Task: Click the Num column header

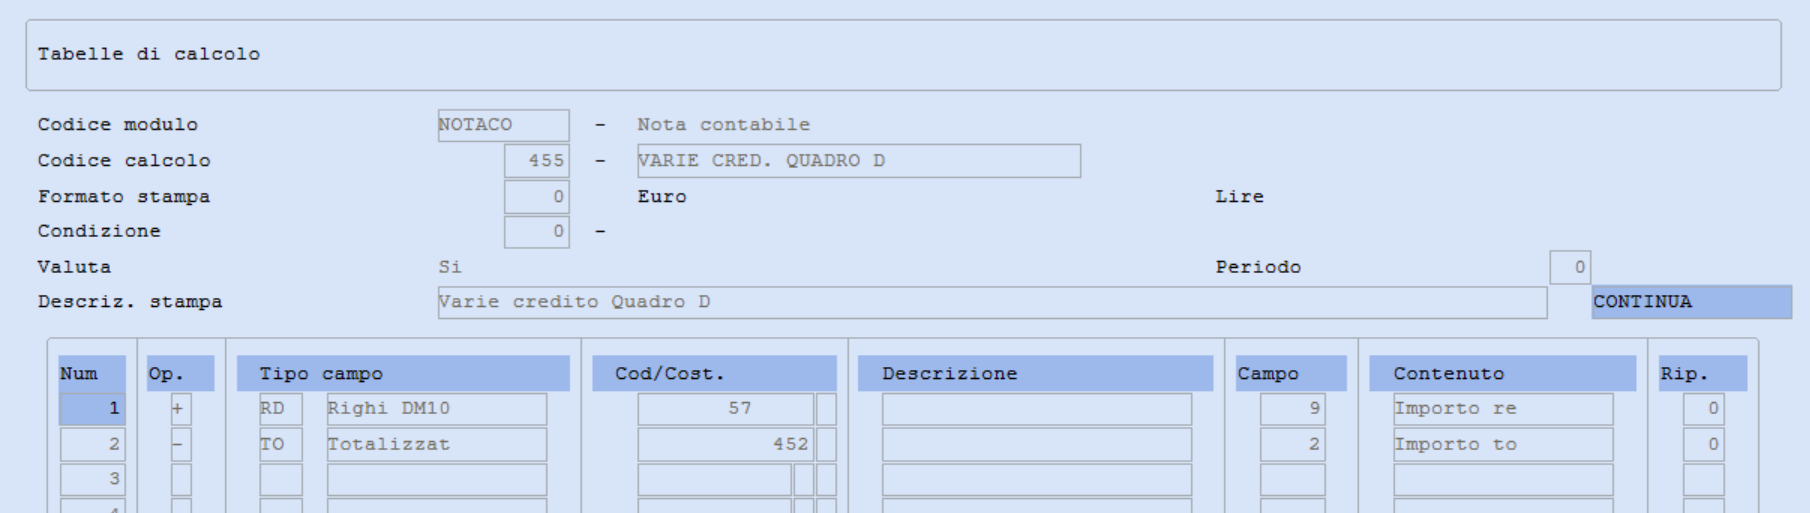Action: point(92,373)
